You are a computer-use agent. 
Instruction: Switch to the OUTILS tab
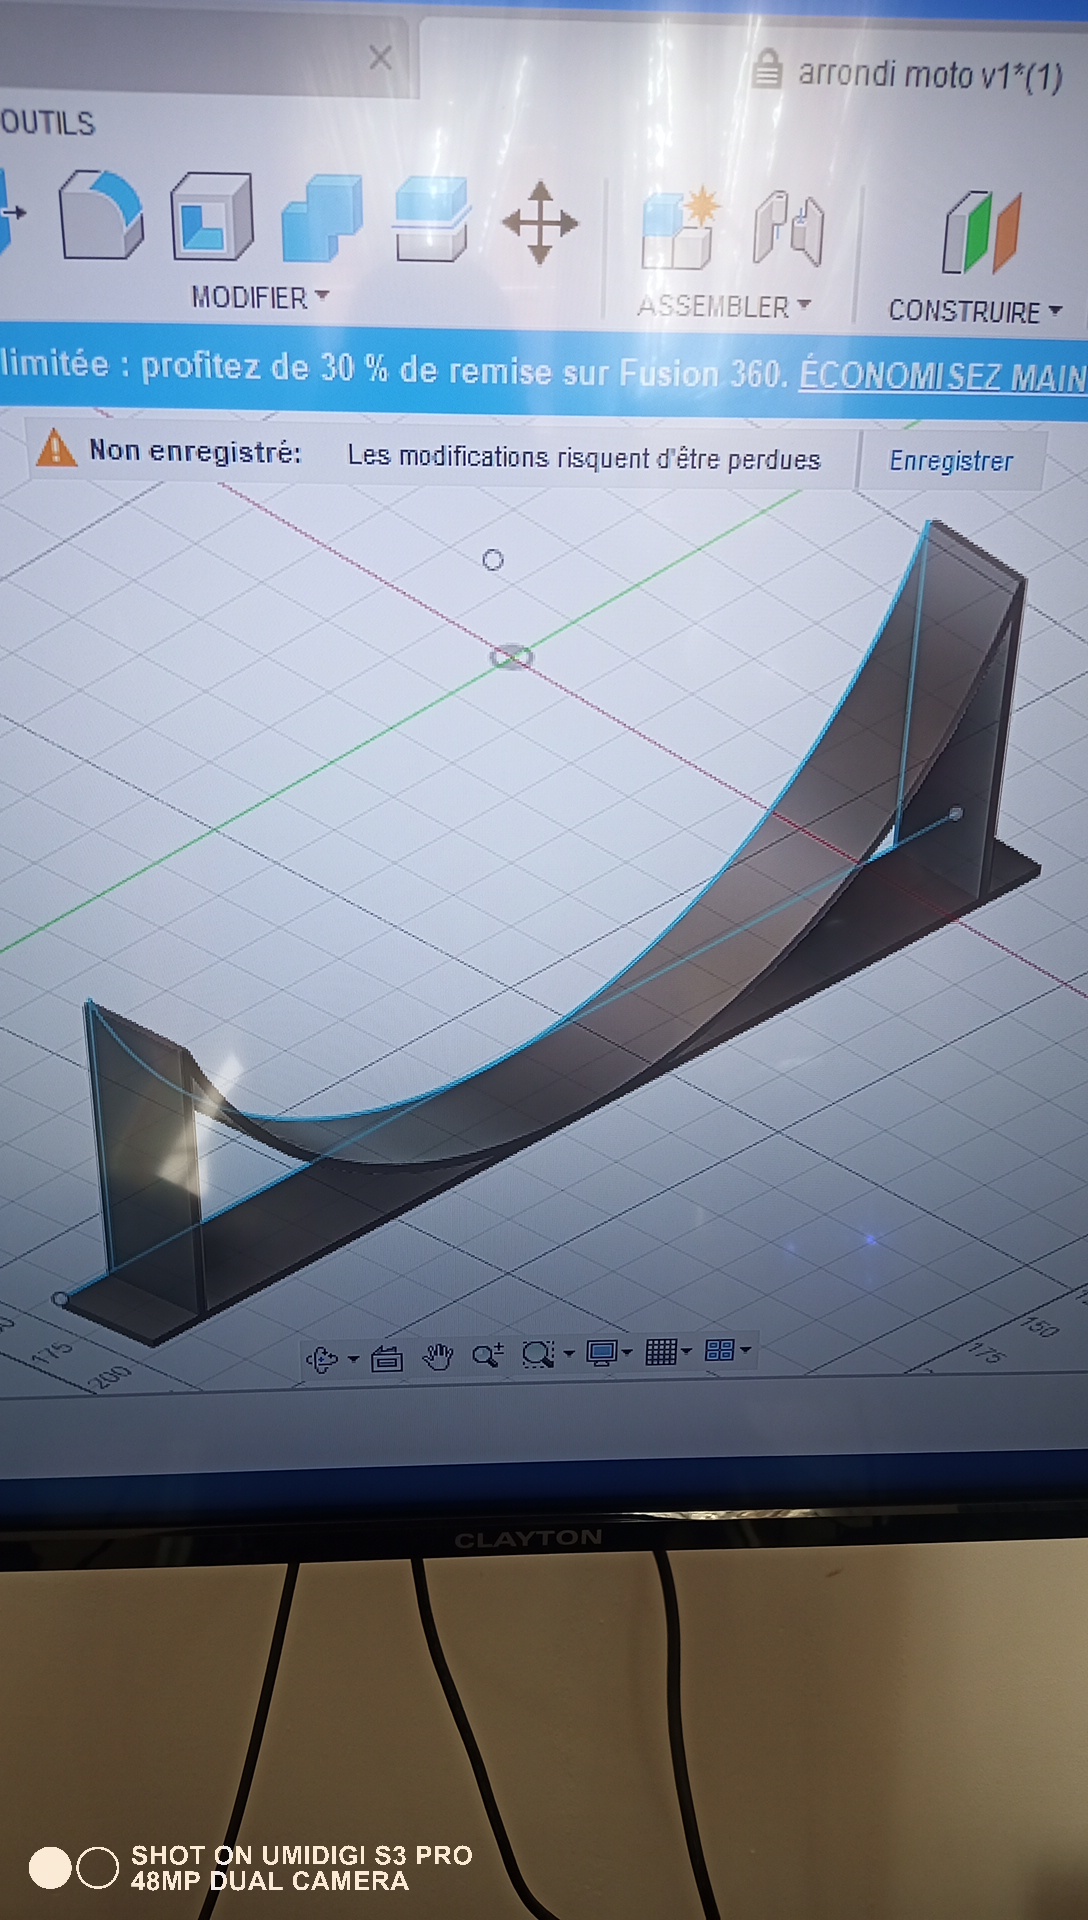(x=48, y=122)
